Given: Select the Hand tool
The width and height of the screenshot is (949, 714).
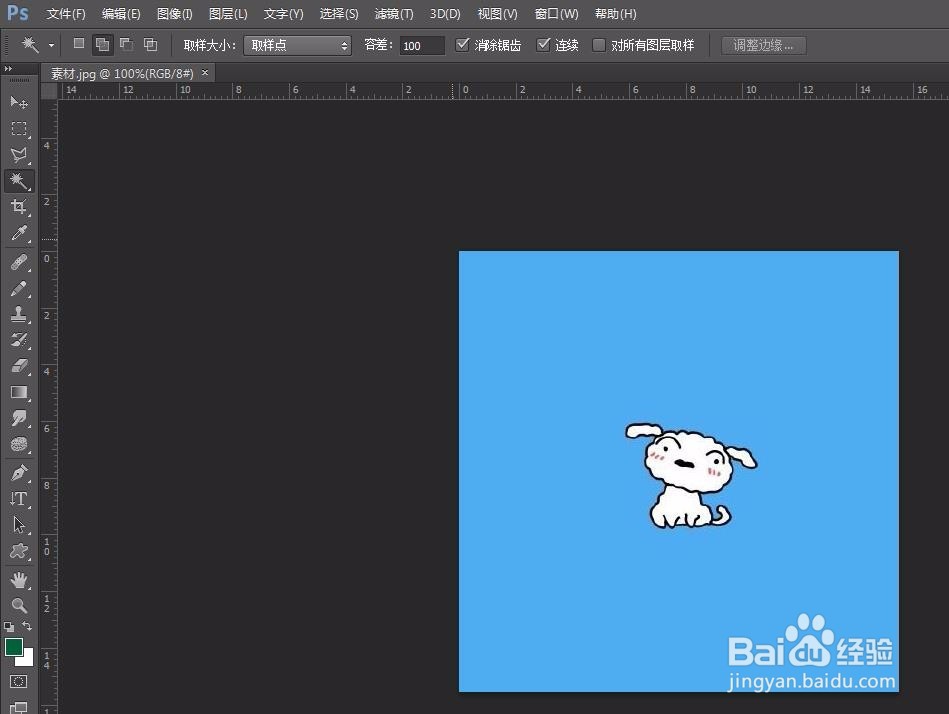Looking at the screenshot, I should coord(19,580).
